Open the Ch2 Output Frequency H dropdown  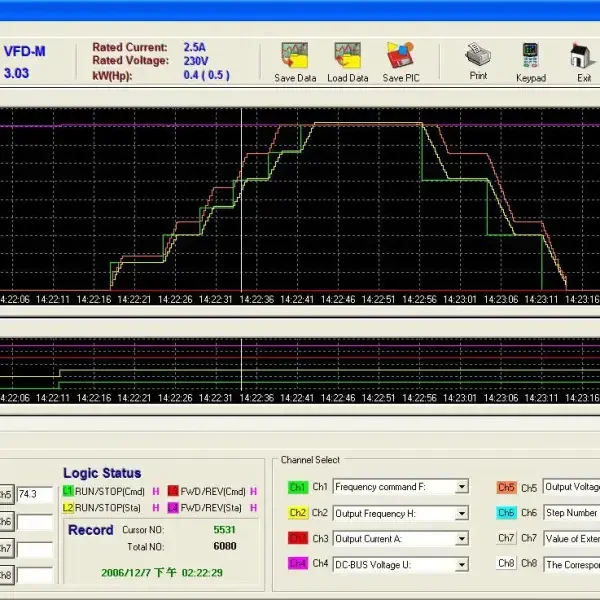point(462,513)
